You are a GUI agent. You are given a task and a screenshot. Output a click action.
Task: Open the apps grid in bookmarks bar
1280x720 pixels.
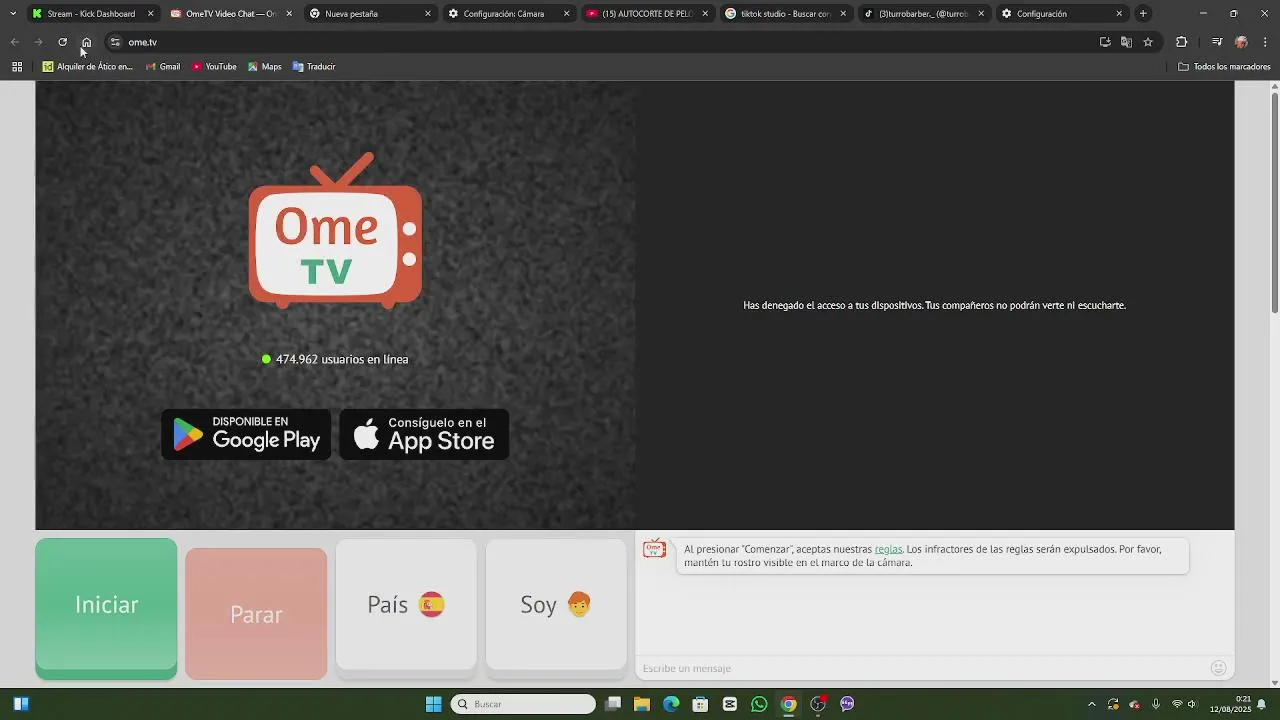pyautogui.click(x=17, y=67)
